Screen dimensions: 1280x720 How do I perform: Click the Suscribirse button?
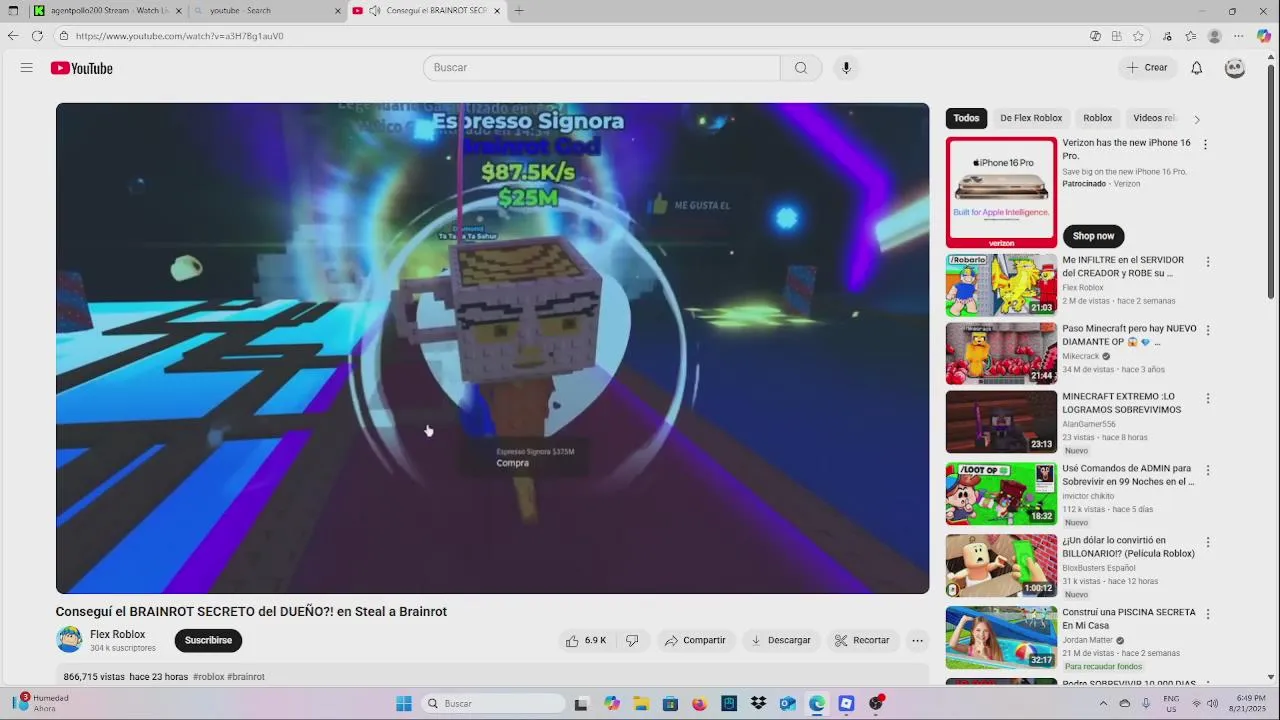coord(208,640)
